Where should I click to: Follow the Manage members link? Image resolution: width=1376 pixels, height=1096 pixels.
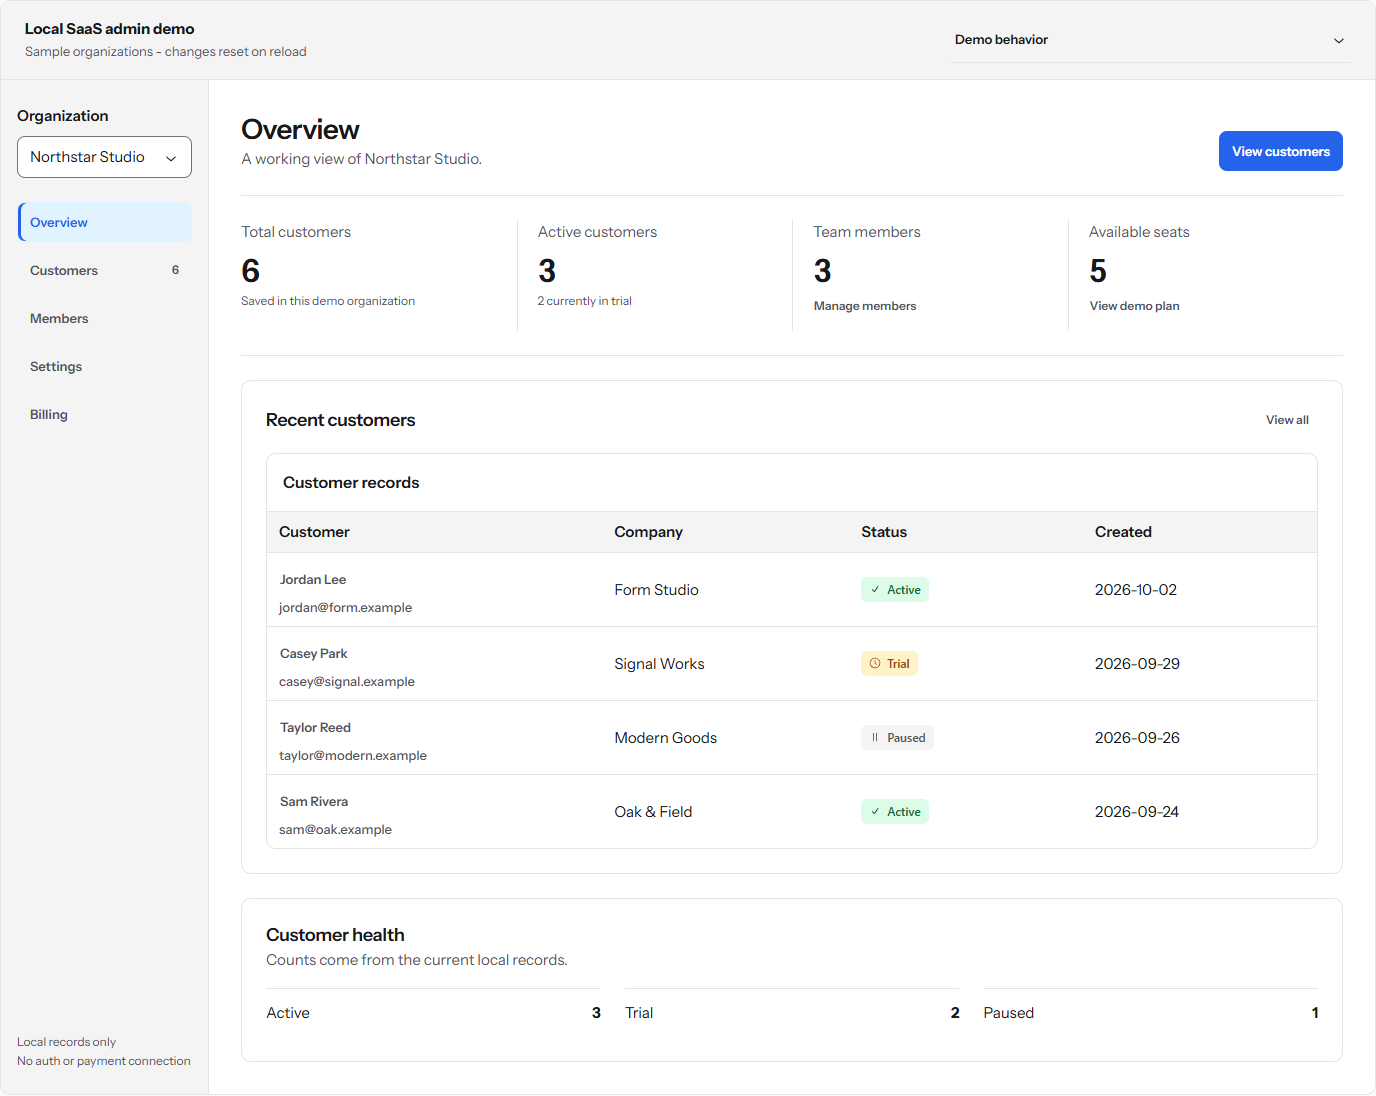tap(865, 306)
